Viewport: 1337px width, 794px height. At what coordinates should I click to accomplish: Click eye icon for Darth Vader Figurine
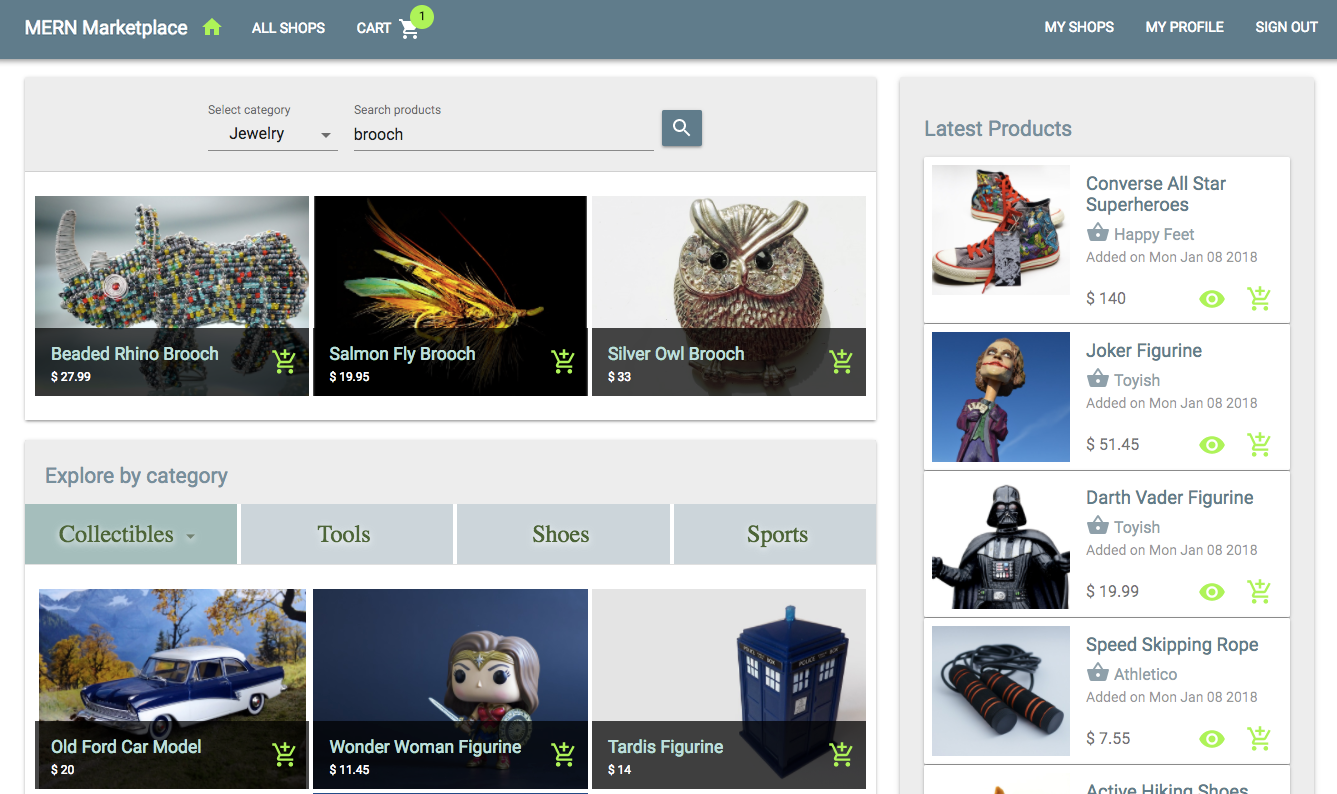click(1212, 592)
